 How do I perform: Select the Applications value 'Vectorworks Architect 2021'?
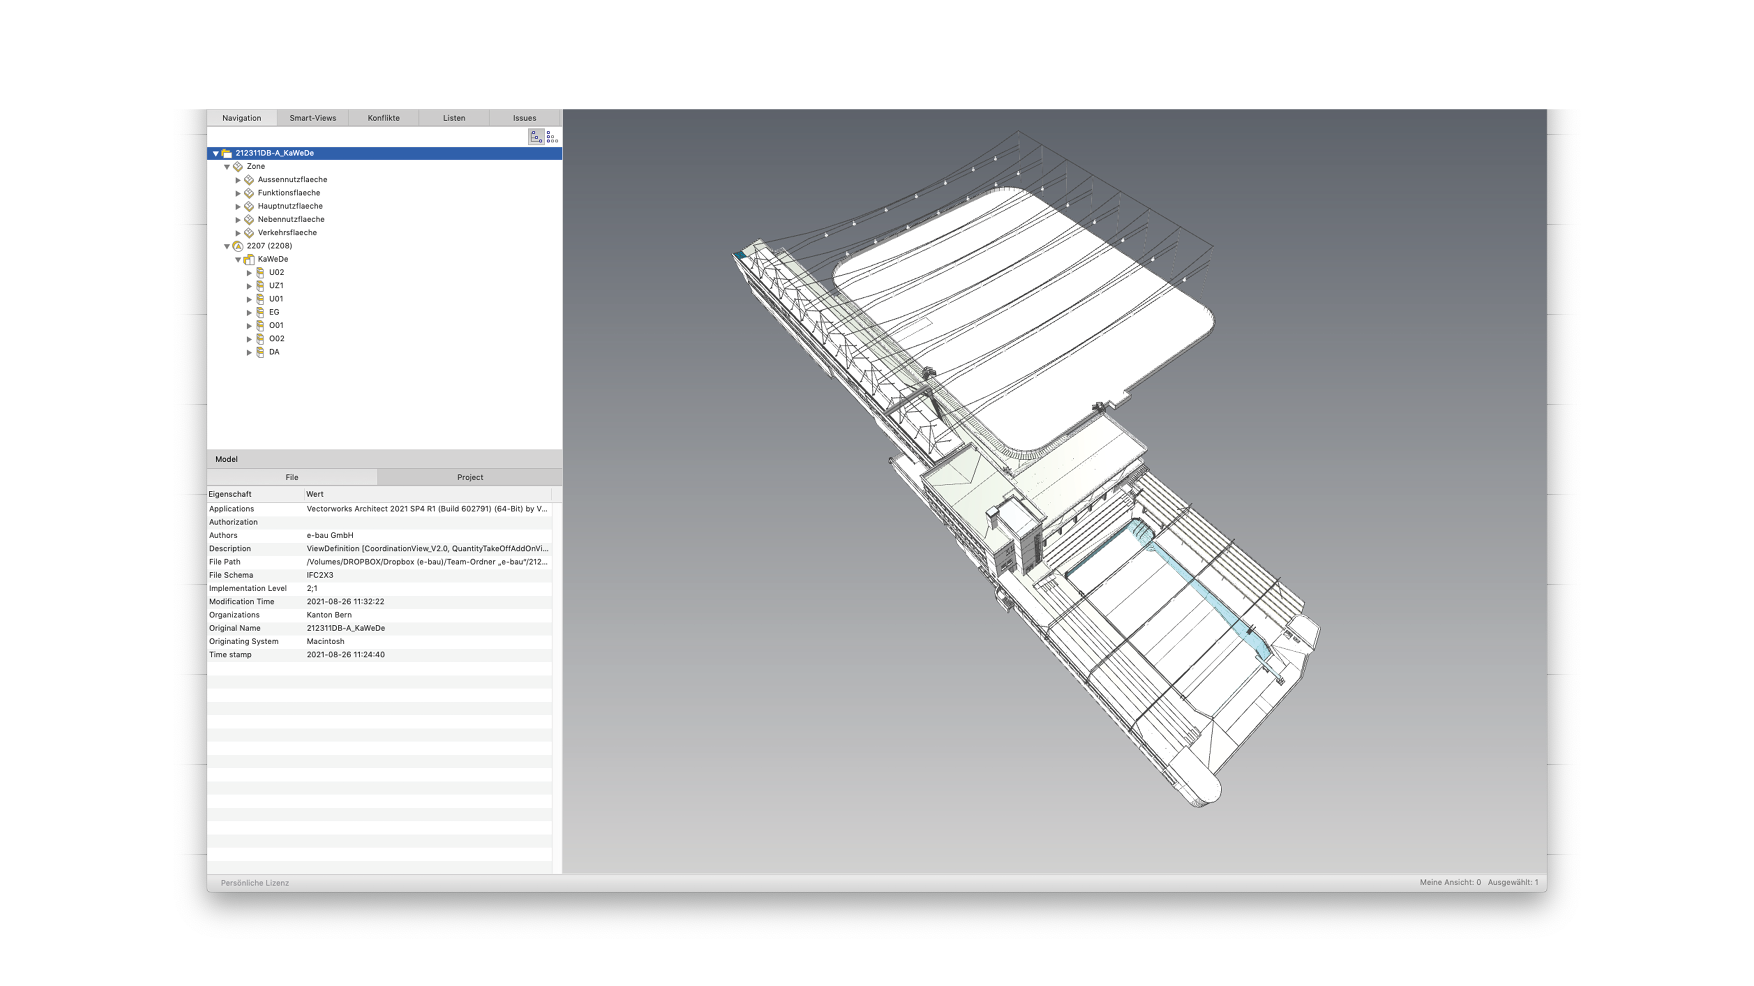coord(427,509)
